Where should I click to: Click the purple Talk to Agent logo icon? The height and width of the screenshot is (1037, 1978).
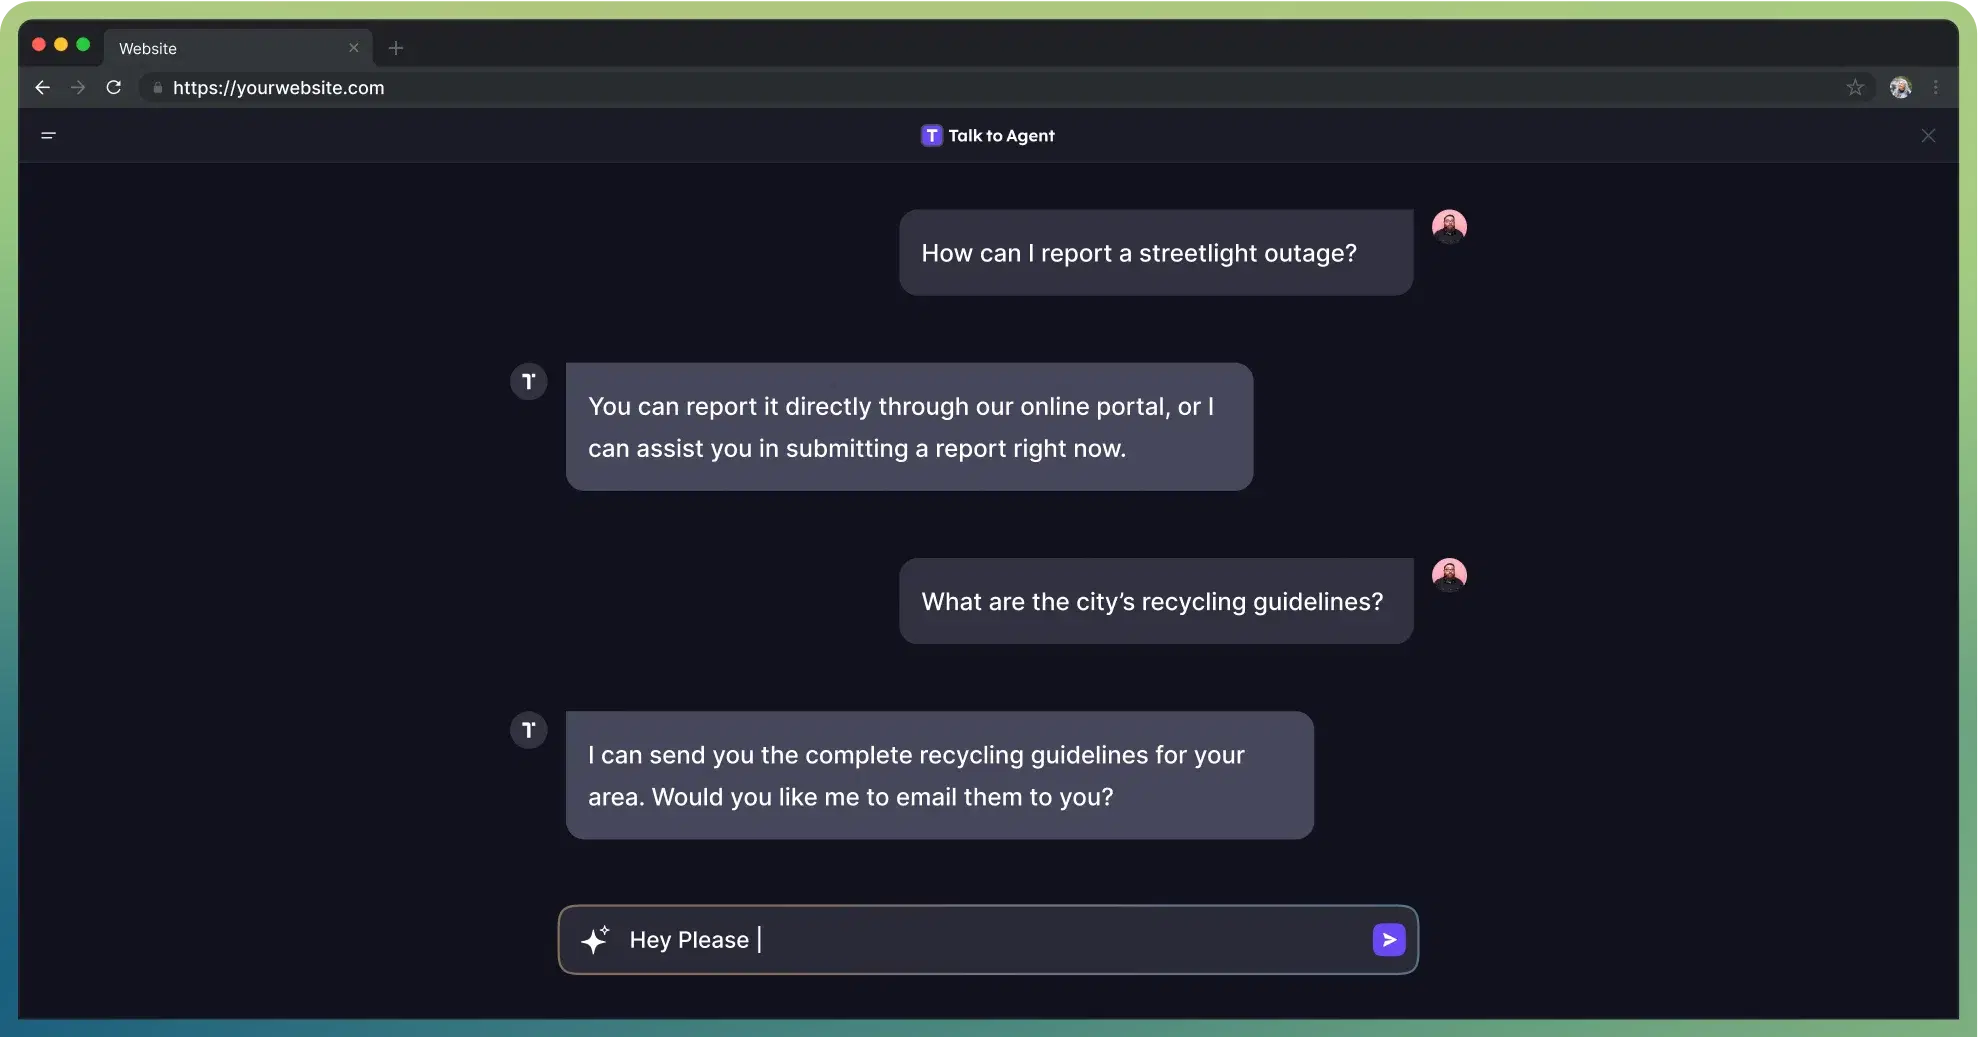tap(931, 136)
